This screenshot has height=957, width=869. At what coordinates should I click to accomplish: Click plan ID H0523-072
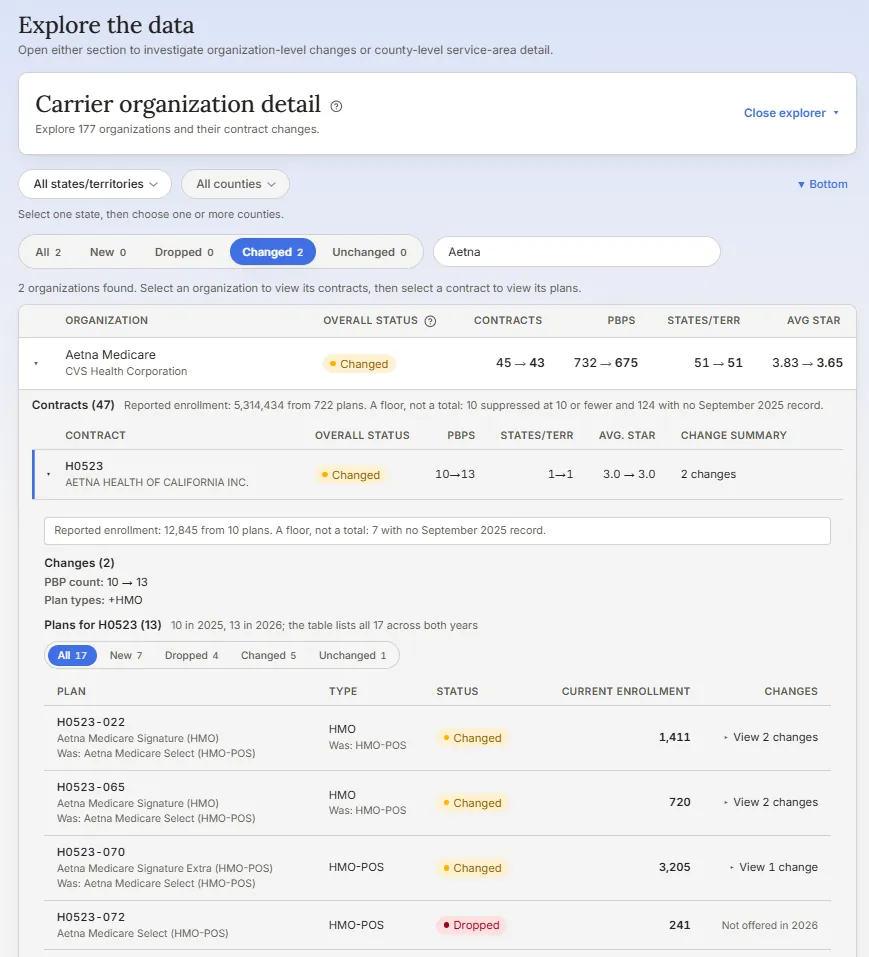(x=91, y=917)
